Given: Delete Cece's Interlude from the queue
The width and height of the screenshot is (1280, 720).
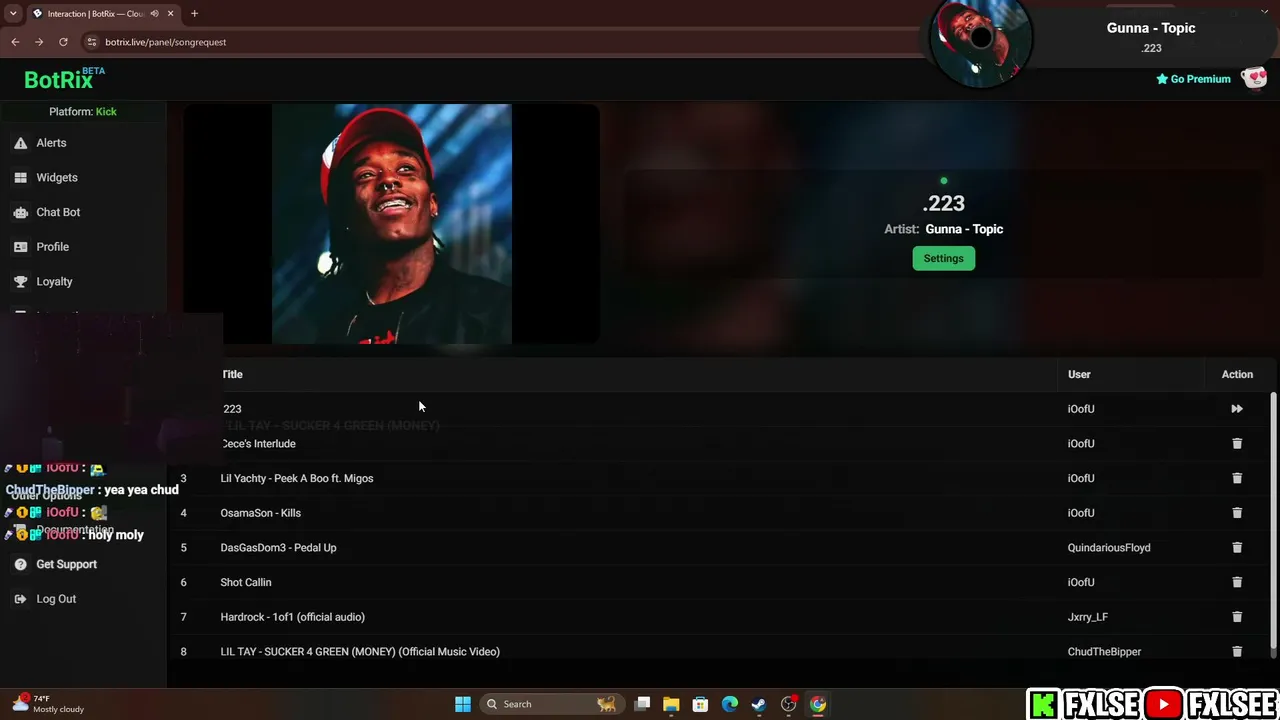Looking at the screenshot, I should pyautogui.click(x=1237, y=444).
